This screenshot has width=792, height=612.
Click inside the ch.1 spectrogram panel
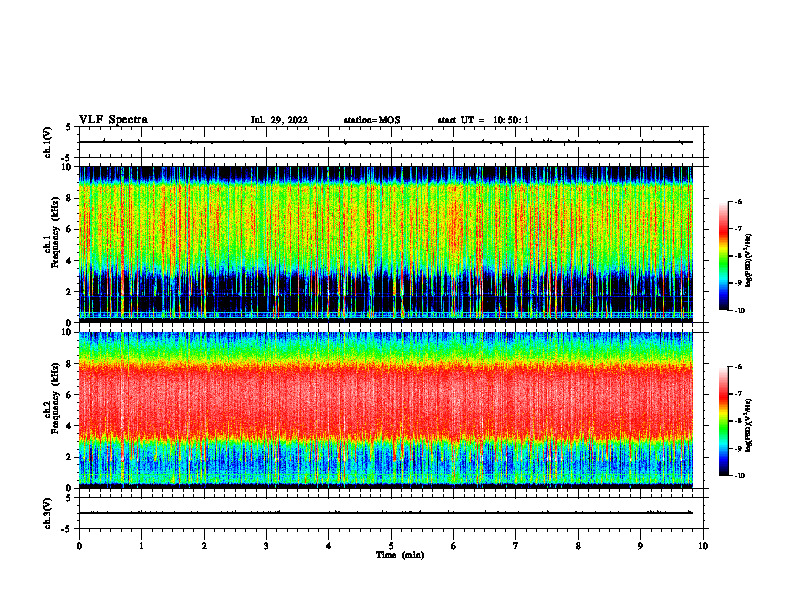coord(386,244)
